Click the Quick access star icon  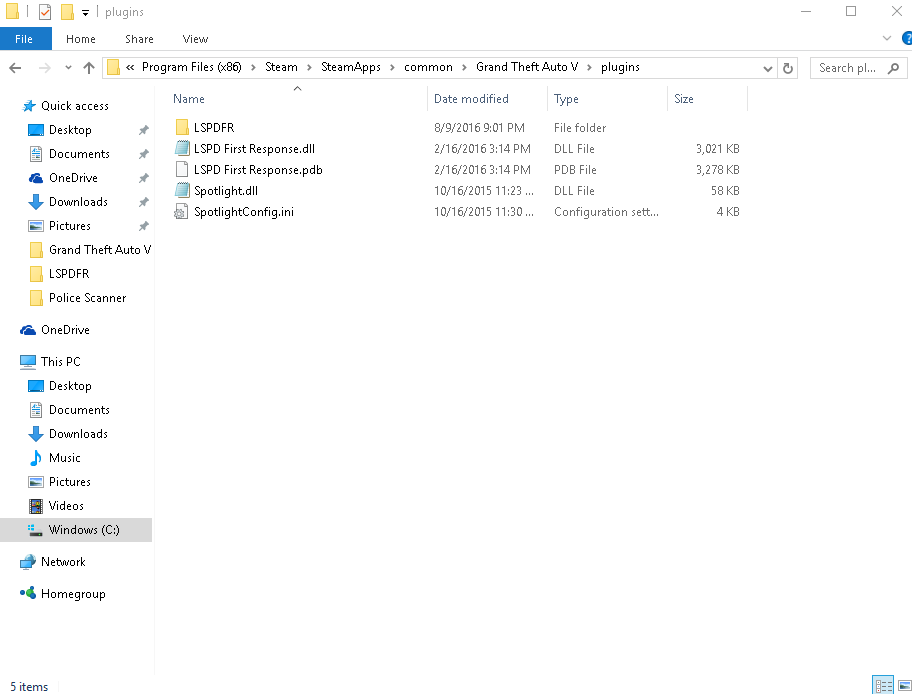tap(28, 106)
